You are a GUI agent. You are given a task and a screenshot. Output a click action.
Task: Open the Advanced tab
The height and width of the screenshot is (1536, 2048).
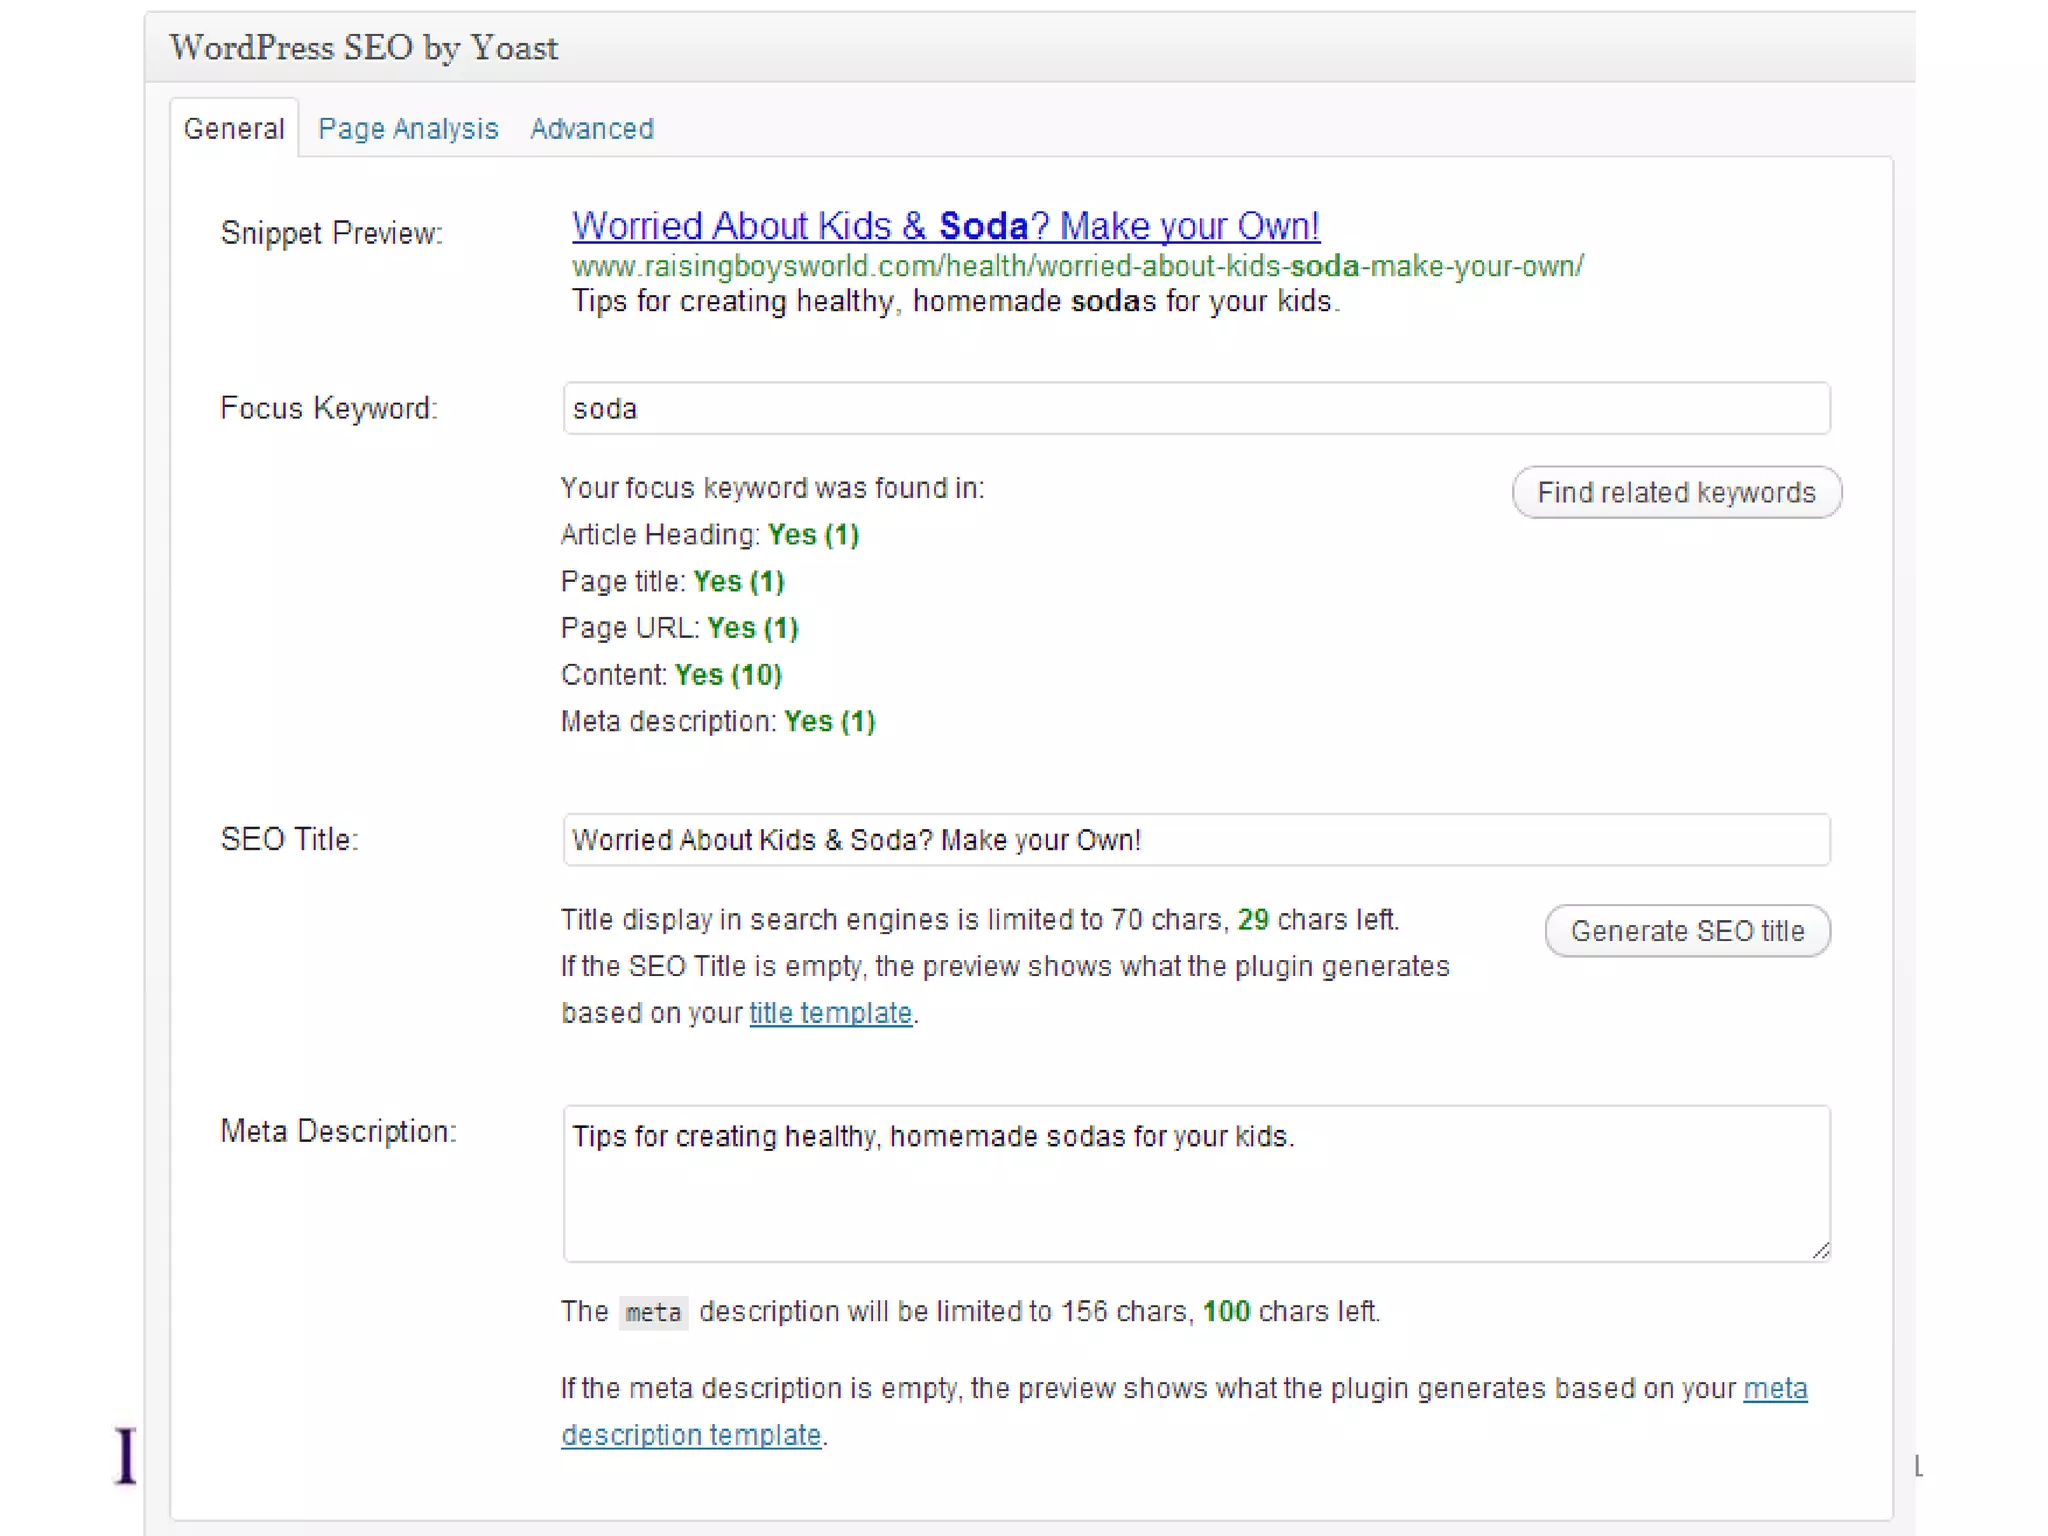click(x=591, y=129)
